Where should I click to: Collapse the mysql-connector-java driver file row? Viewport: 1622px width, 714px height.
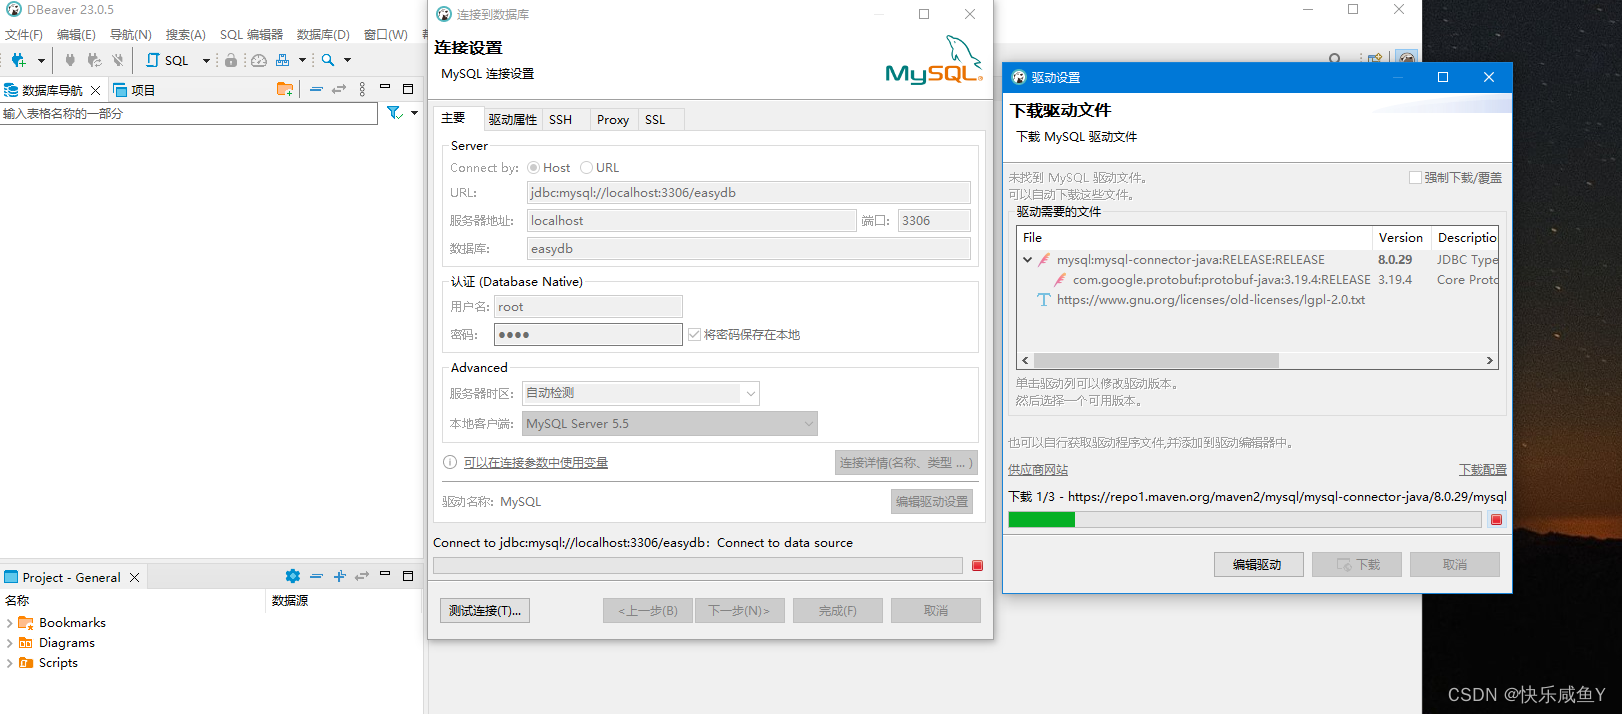point(1027,260)
